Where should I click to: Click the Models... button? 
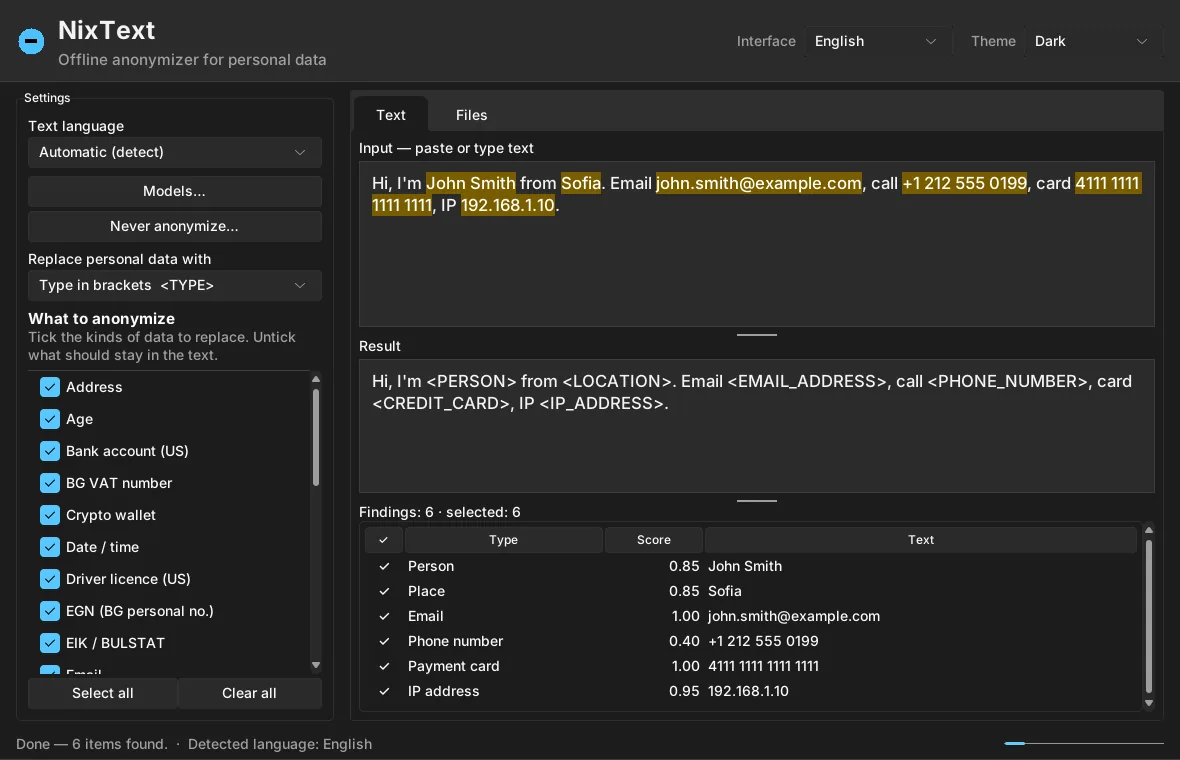175,191
